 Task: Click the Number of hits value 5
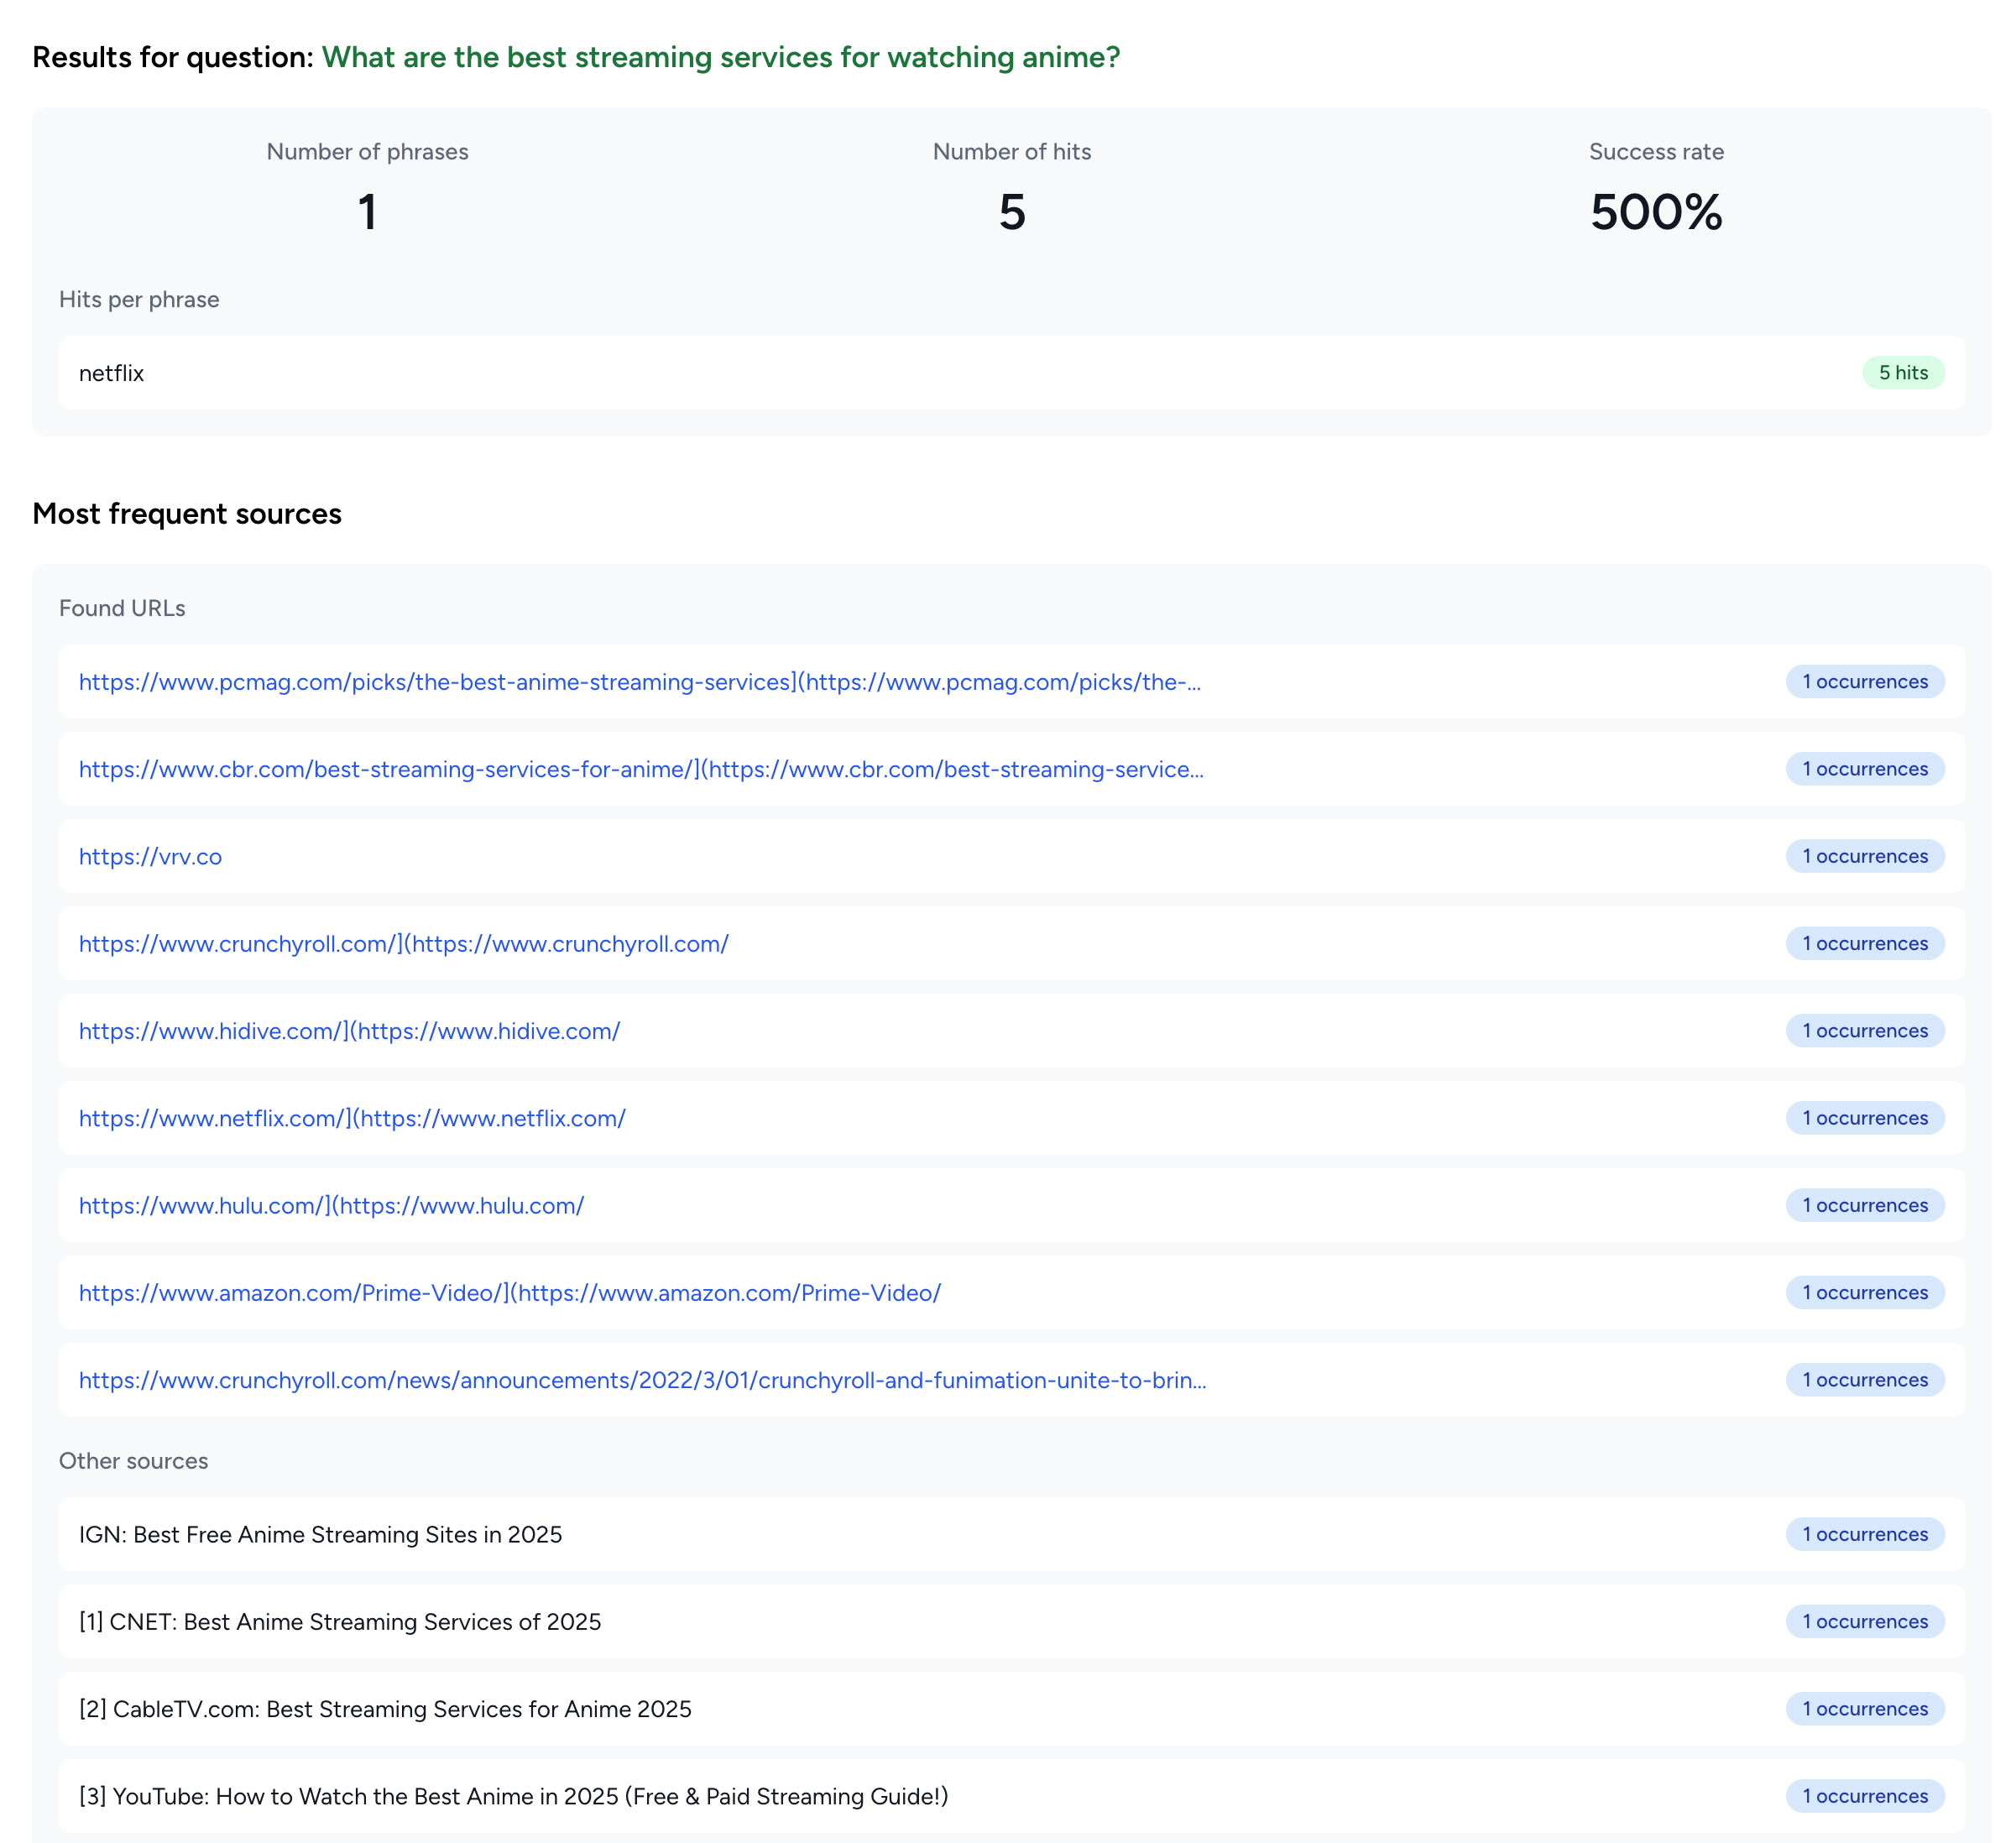coord(1011,212)
